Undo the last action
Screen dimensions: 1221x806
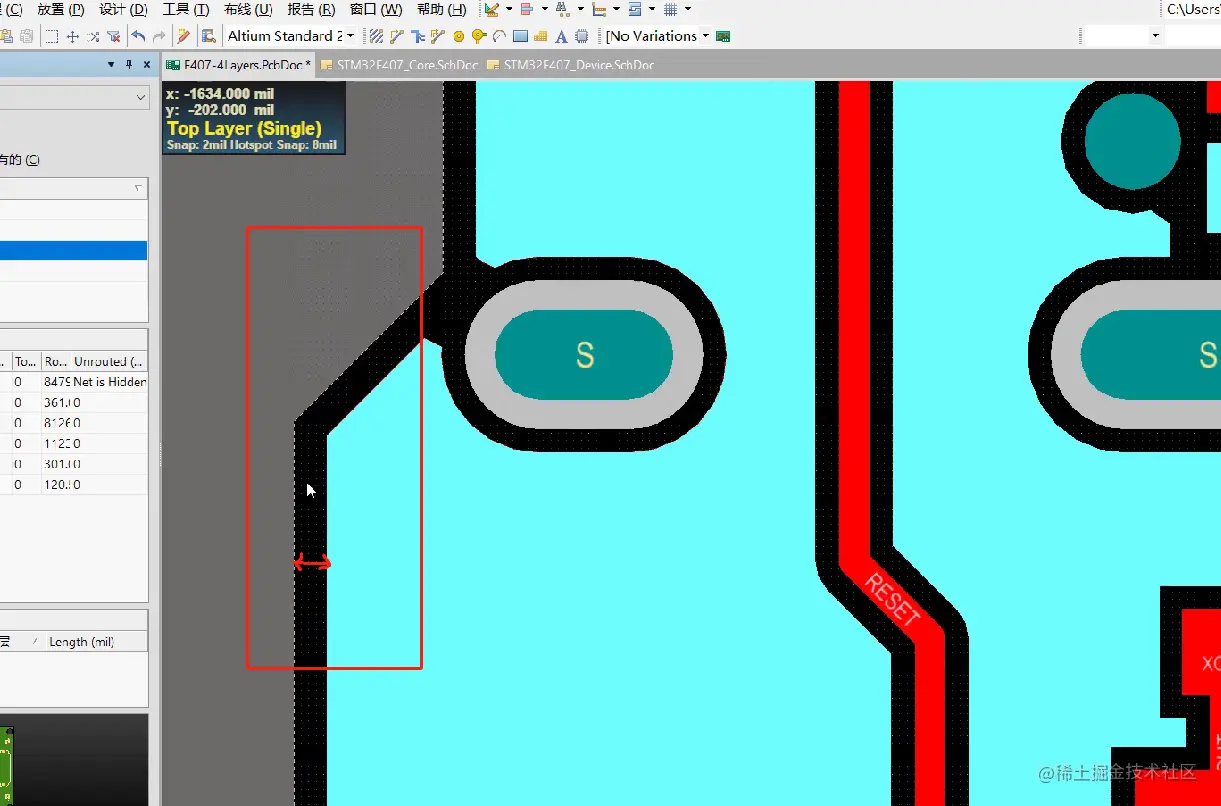[138, 36]
